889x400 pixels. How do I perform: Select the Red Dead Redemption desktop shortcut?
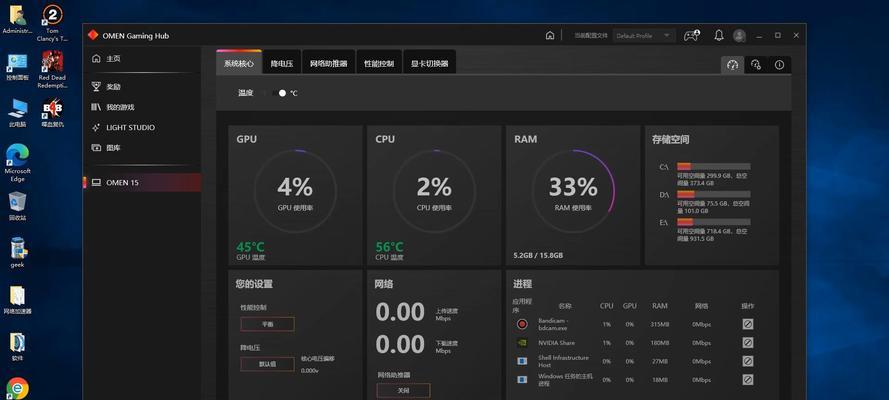pyautogui.click(x=52, y=70)
